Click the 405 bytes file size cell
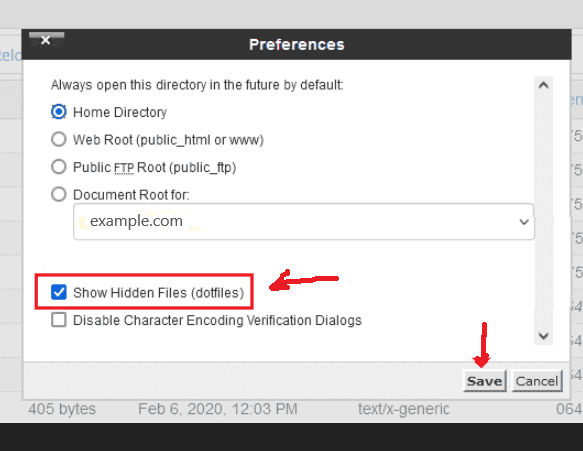Image resolution: width=583 pixels, height=451 pixels. [62, 409]
